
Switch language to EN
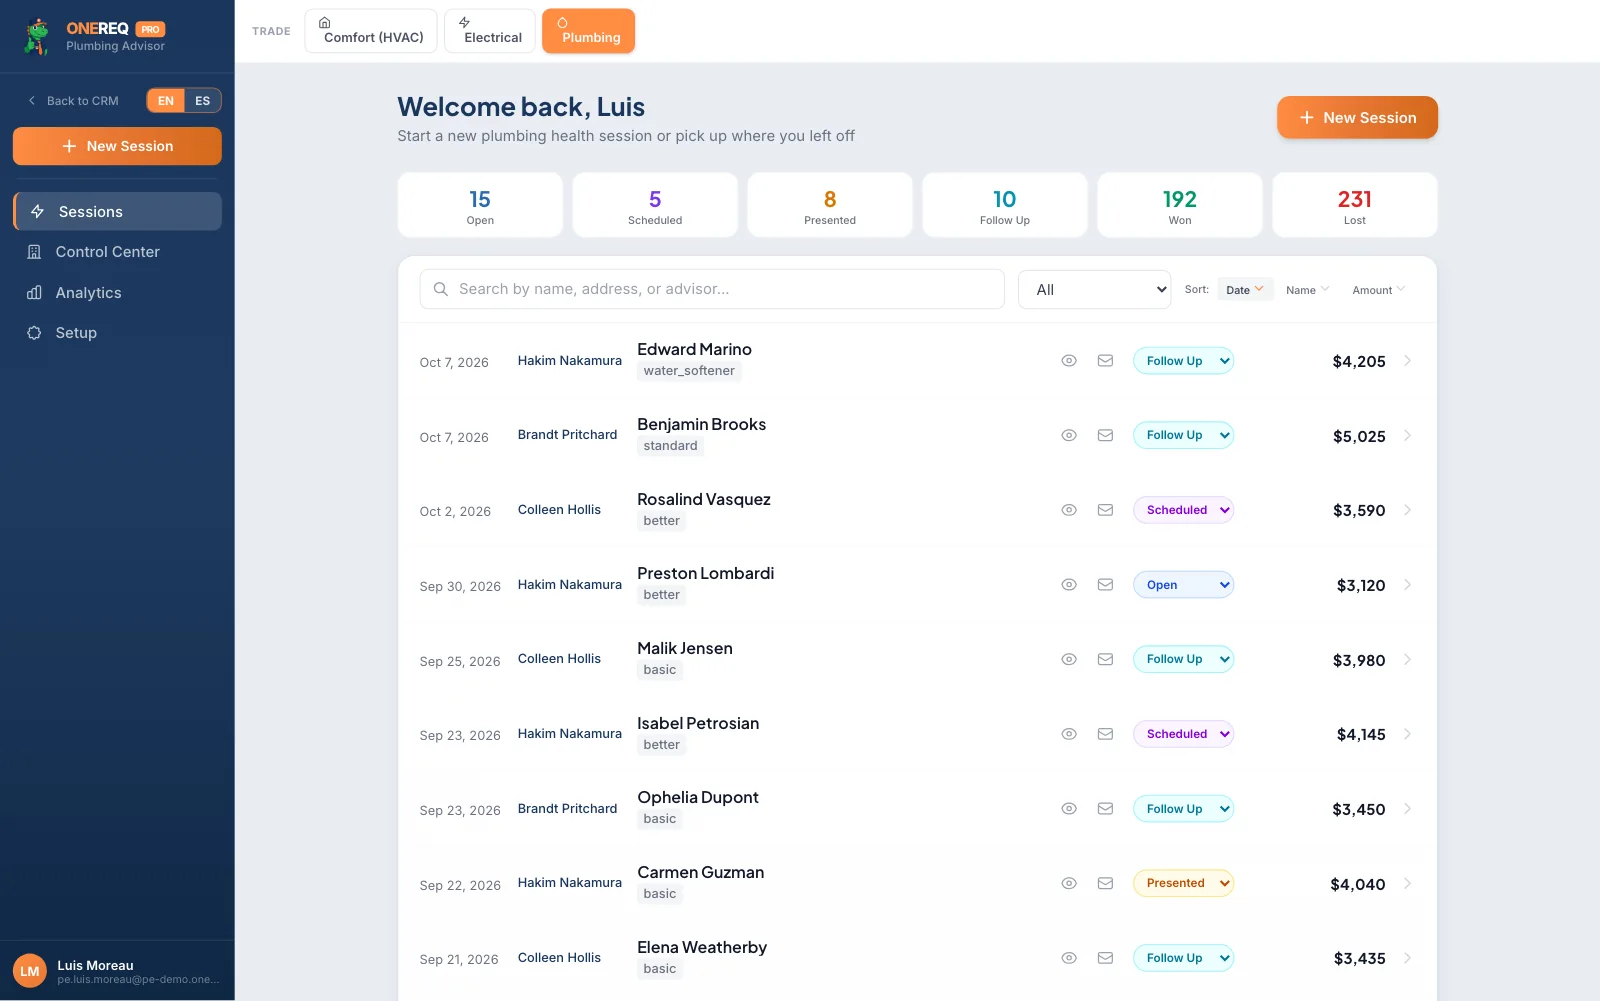coord(166,101)
